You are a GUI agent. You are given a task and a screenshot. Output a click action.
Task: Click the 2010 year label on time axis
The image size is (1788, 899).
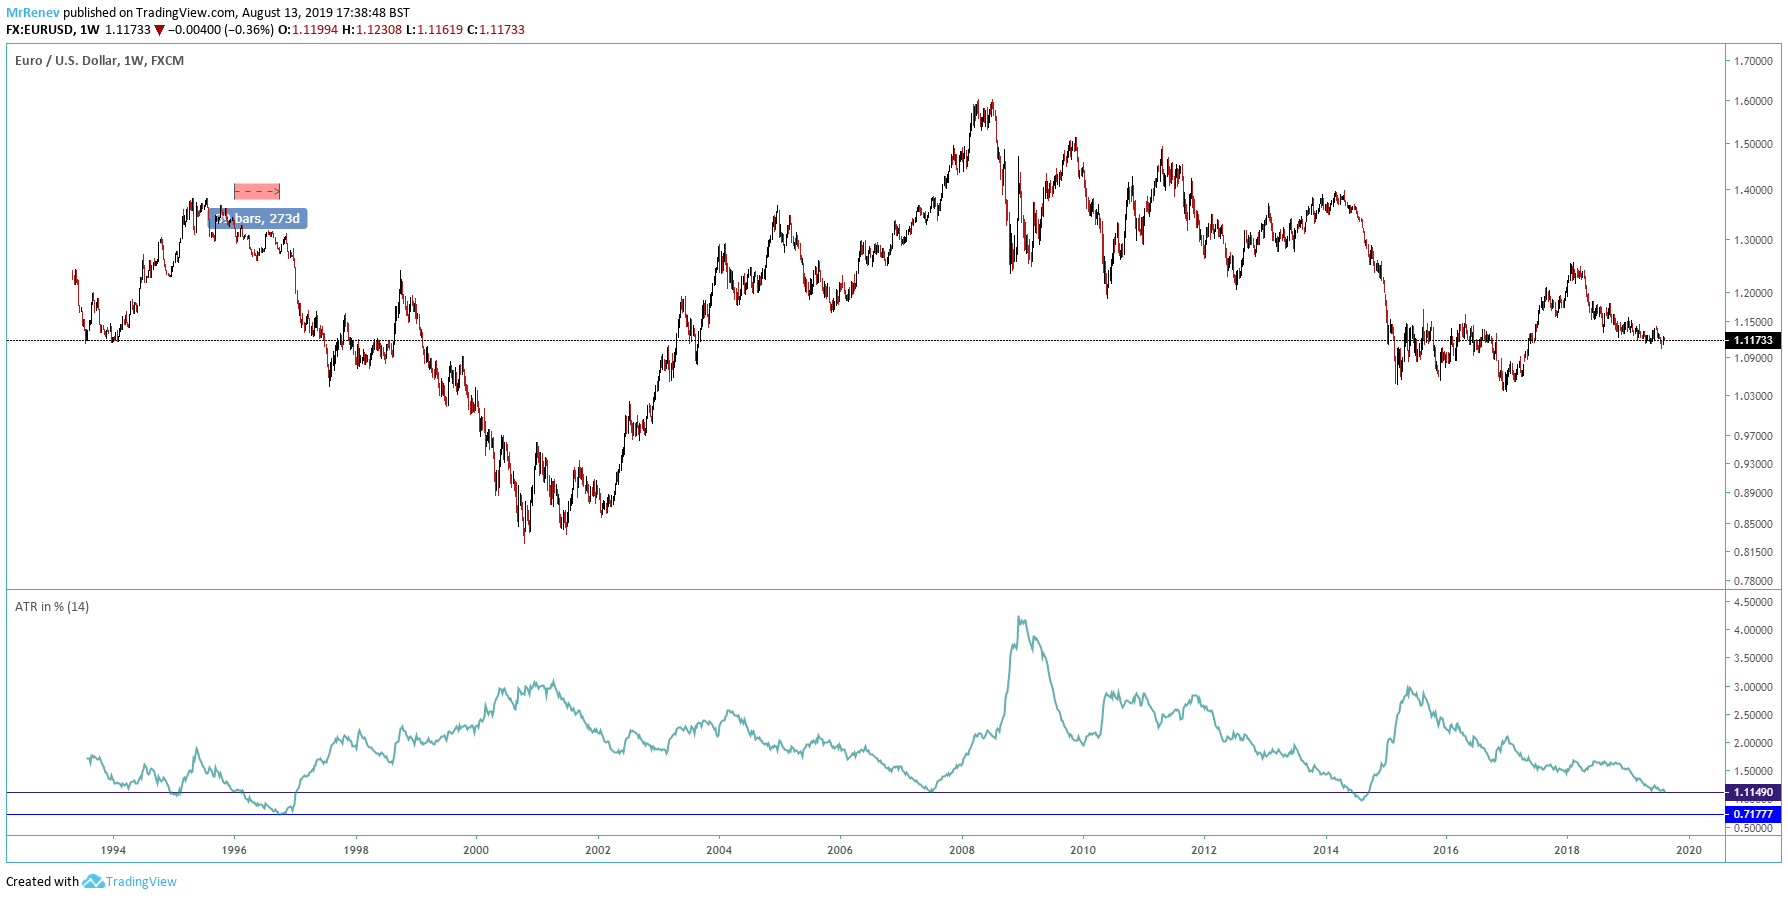click(x=1083, y=850)
